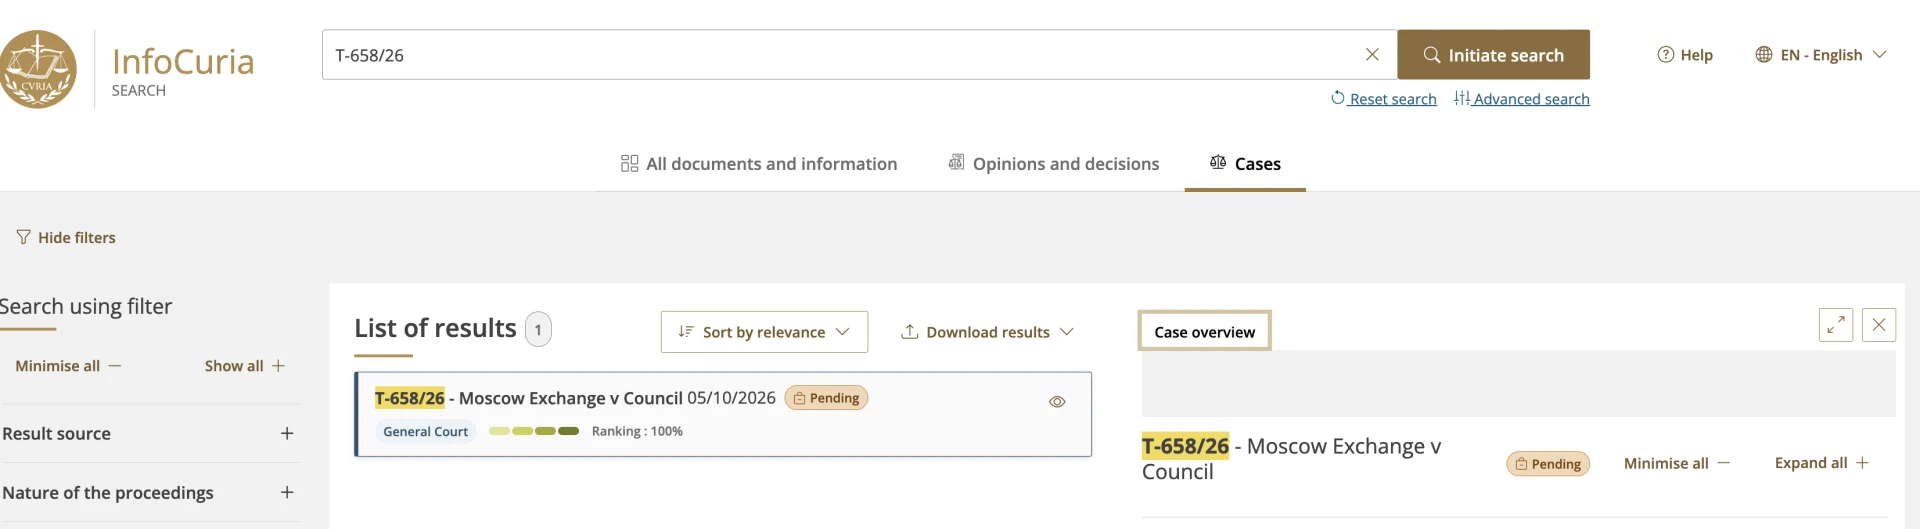Click the Pending badge in case overview
Image resolution: width=1920 pixels, height=529 pixels.
pyautogui.click(x=1548, y=464)
